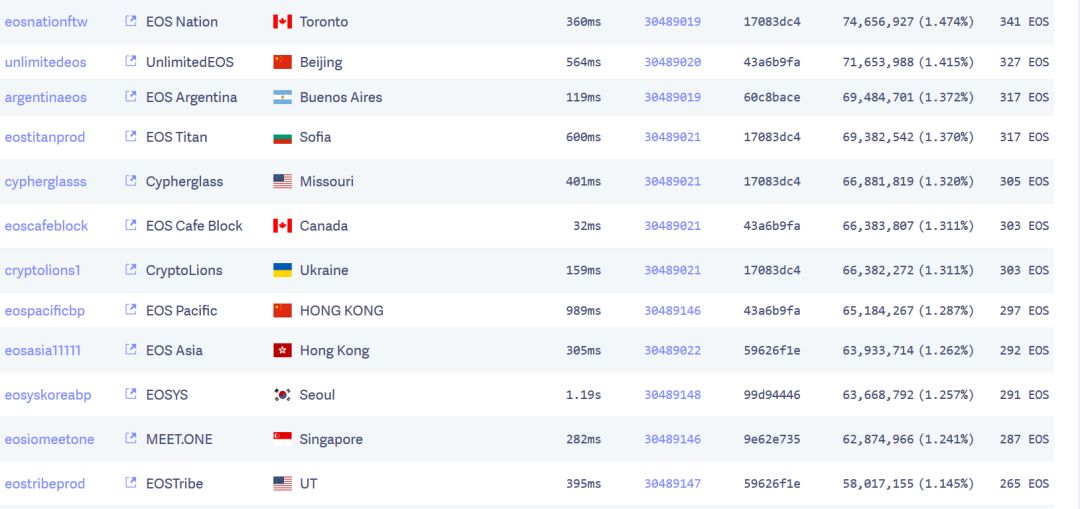Click the Canada flag in EOS Cafe Block row

(x=282, y=226)
